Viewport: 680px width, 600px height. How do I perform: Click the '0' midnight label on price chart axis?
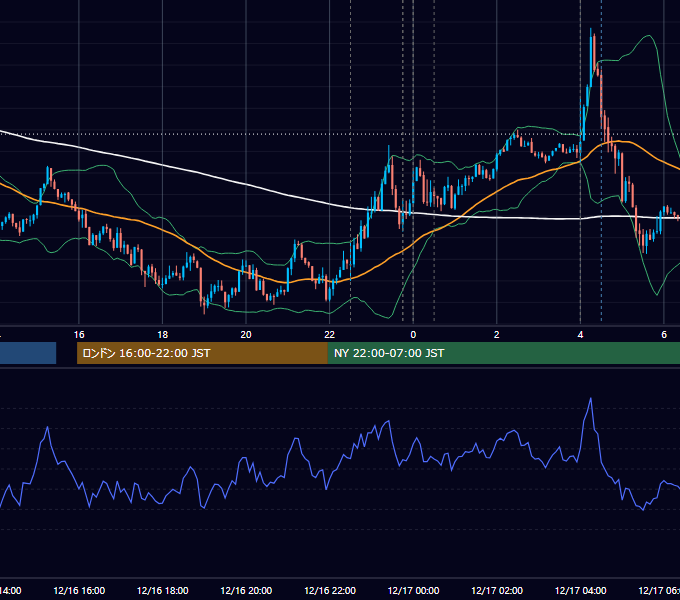(x=413, y=335)
